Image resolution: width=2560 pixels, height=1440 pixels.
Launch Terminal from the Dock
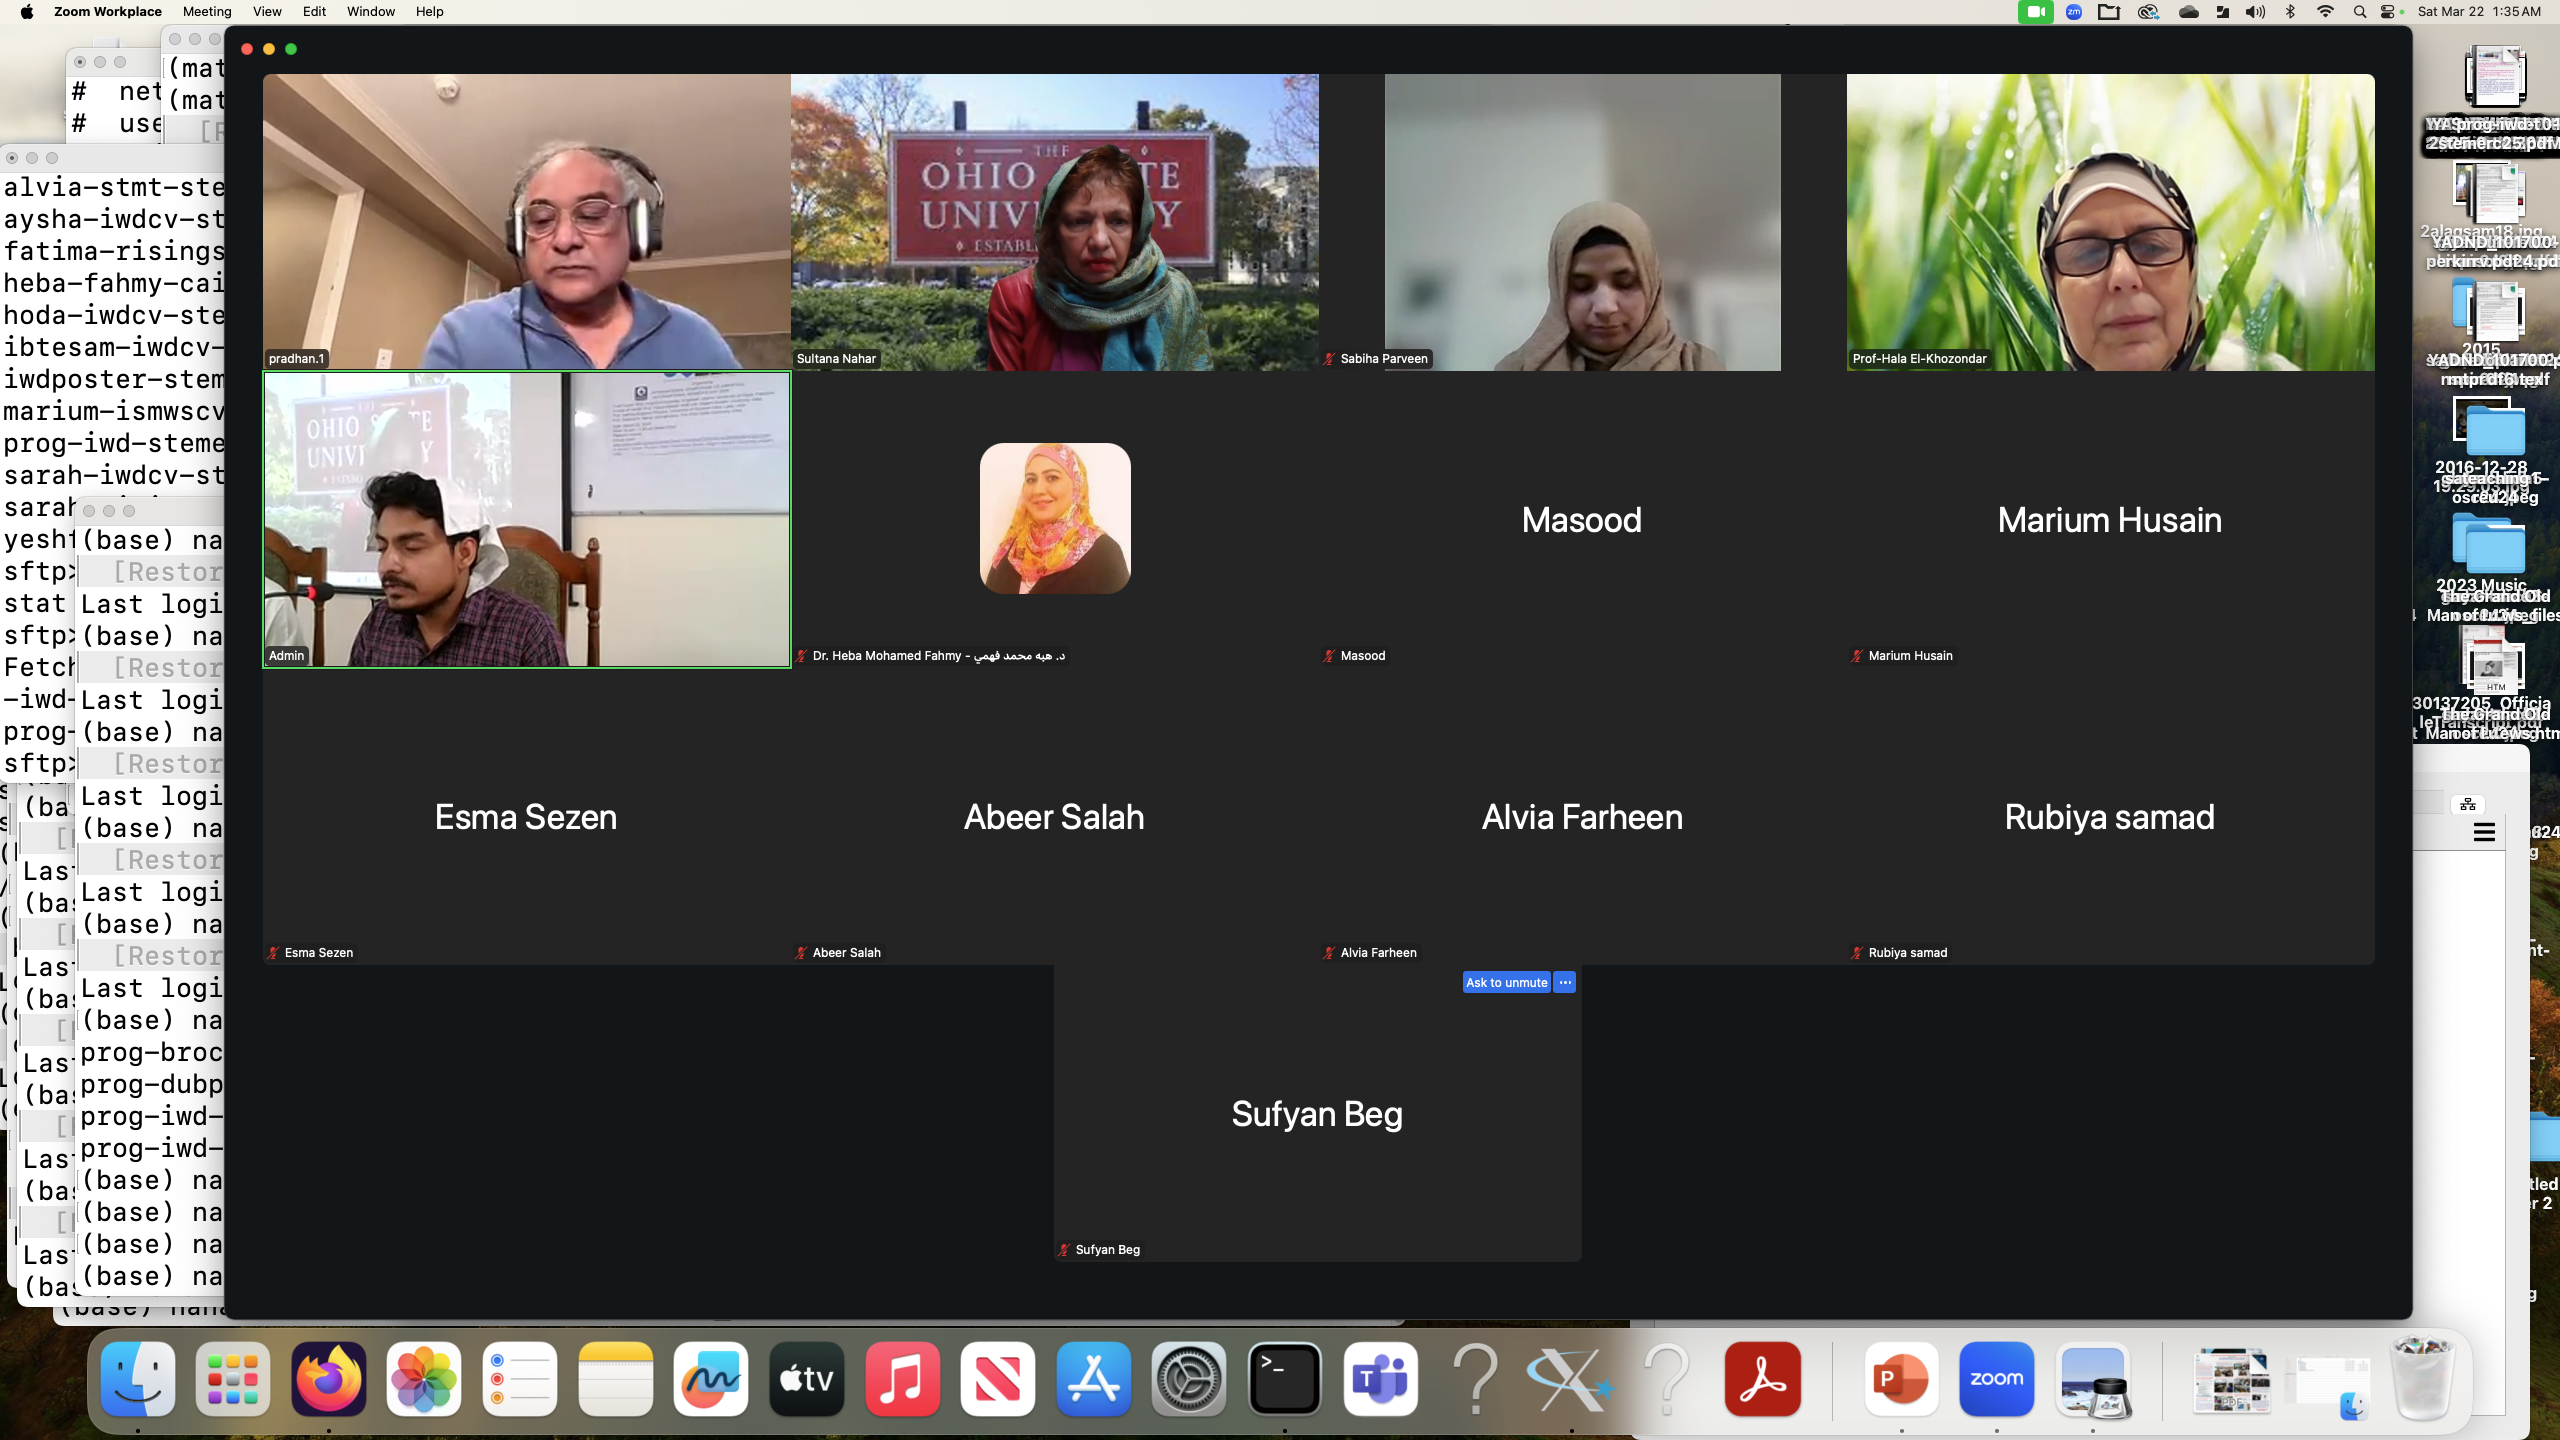pyautogui.click(x=1284, y=1379)
